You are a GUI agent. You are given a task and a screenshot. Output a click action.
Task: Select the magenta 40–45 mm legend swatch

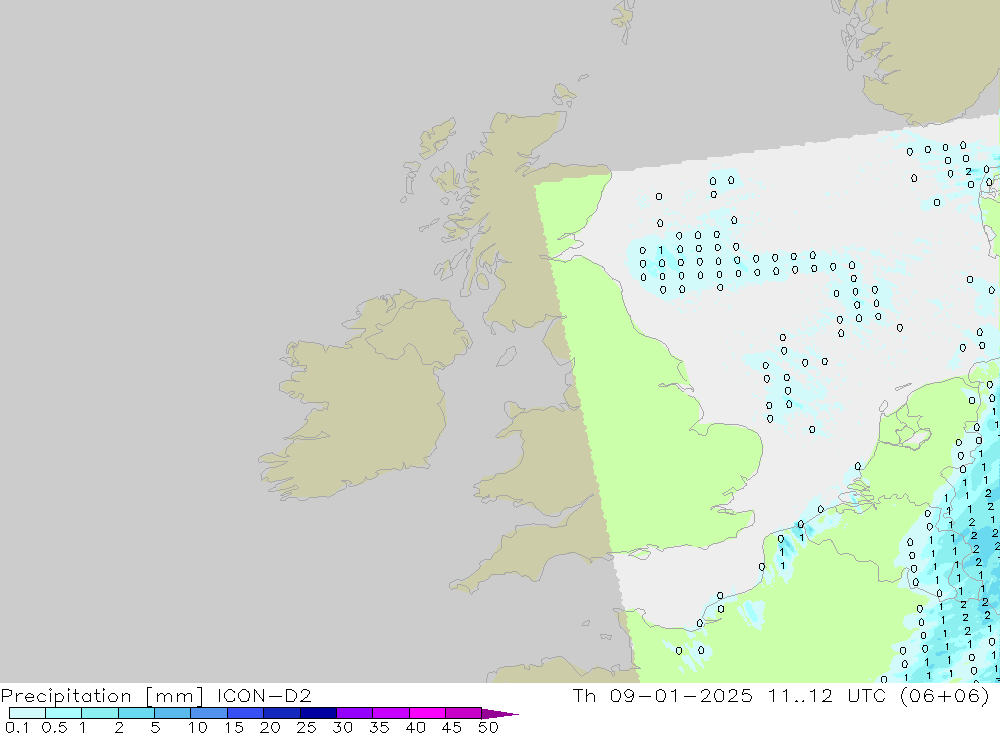(x=427, y=714)
